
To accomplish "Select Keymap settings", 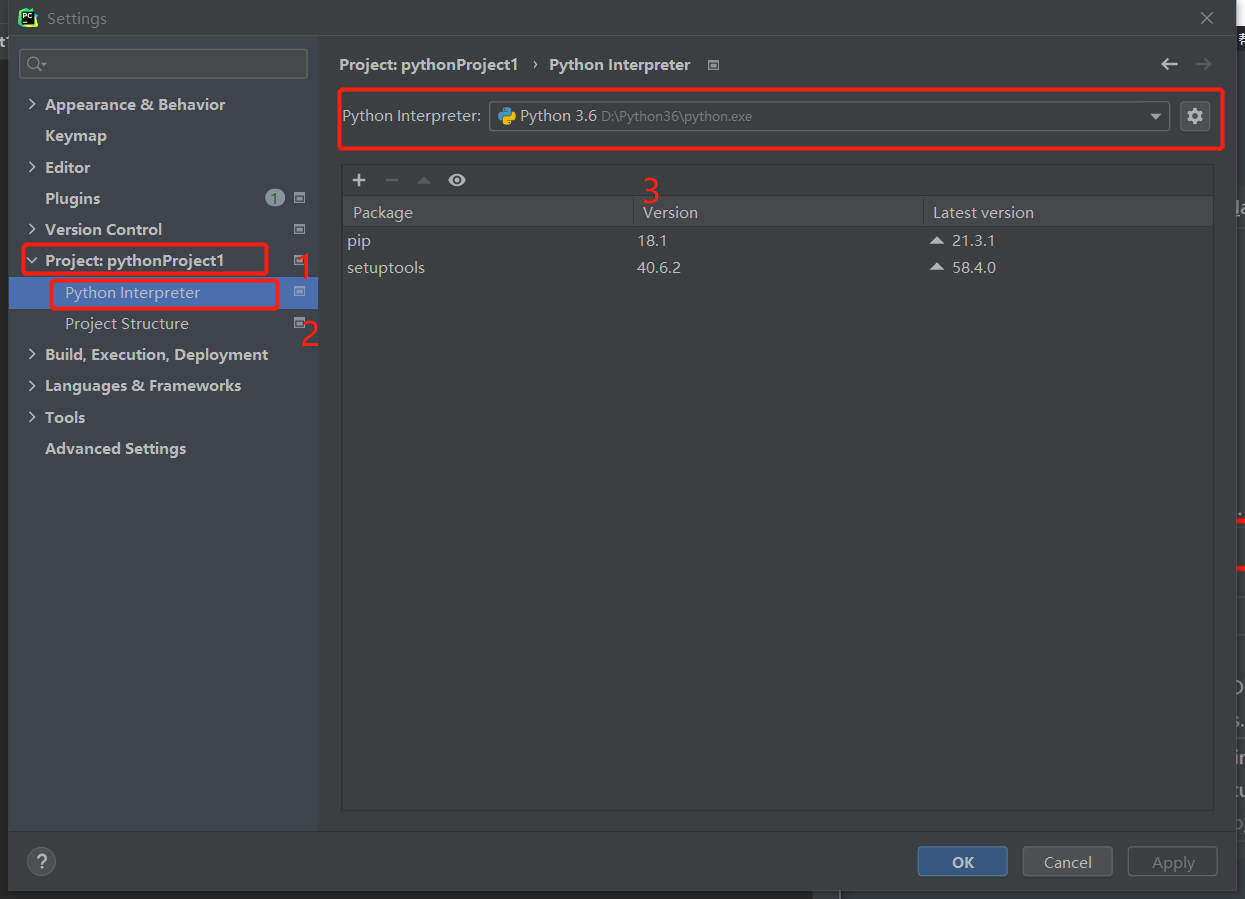I will coord(76,136).
